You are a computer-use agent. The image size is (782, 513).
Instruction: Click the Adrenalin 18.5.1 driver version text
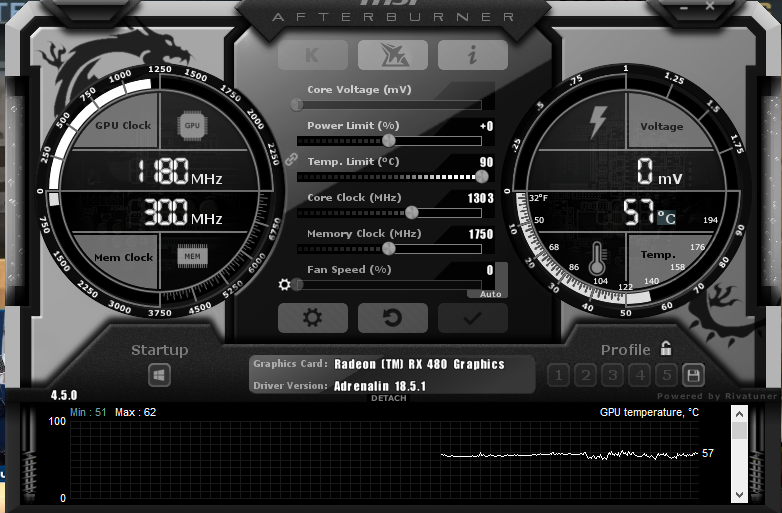[x=380, y=386]
